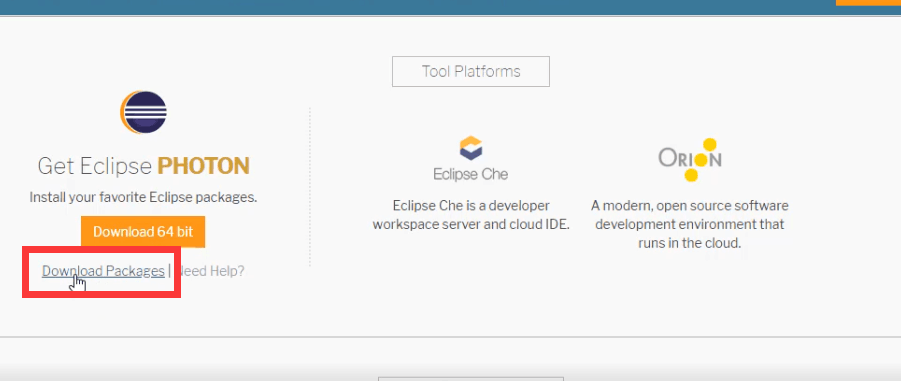The width and height of the screenshot is (901, 381).
Task: Click the 'A modern, open source software' description
Action: [690, 224]
